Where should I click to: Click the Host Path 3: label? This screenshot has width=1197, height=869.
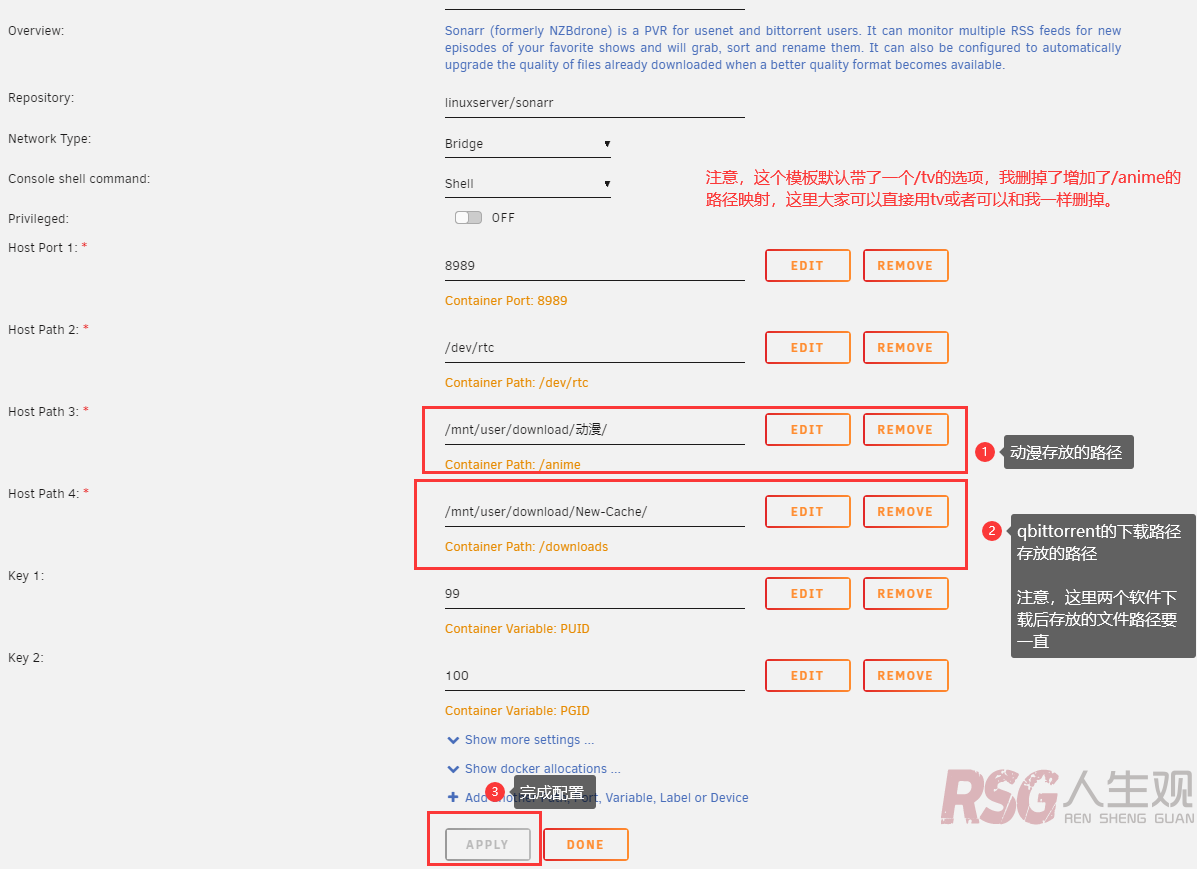(x=44, y=412)
